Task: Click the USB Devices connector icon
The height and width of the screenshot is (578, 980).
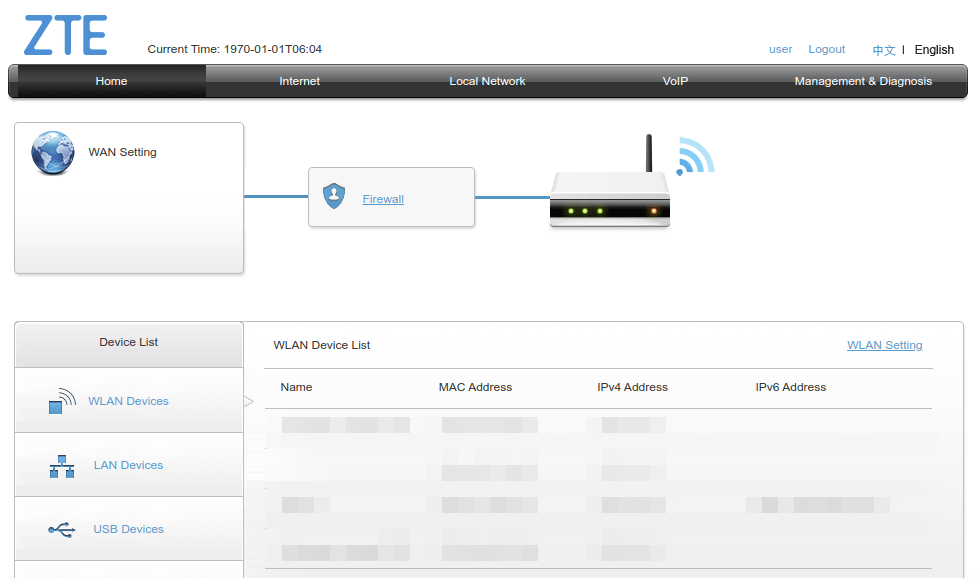Action: pyautogui.click(x=61, y=528)
